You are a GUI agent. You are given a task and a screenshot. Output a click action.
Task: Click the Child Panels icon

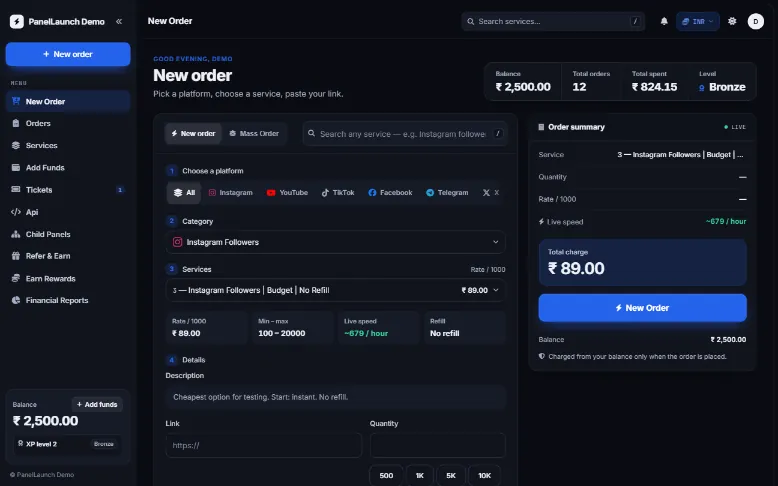tap(16, 234)
